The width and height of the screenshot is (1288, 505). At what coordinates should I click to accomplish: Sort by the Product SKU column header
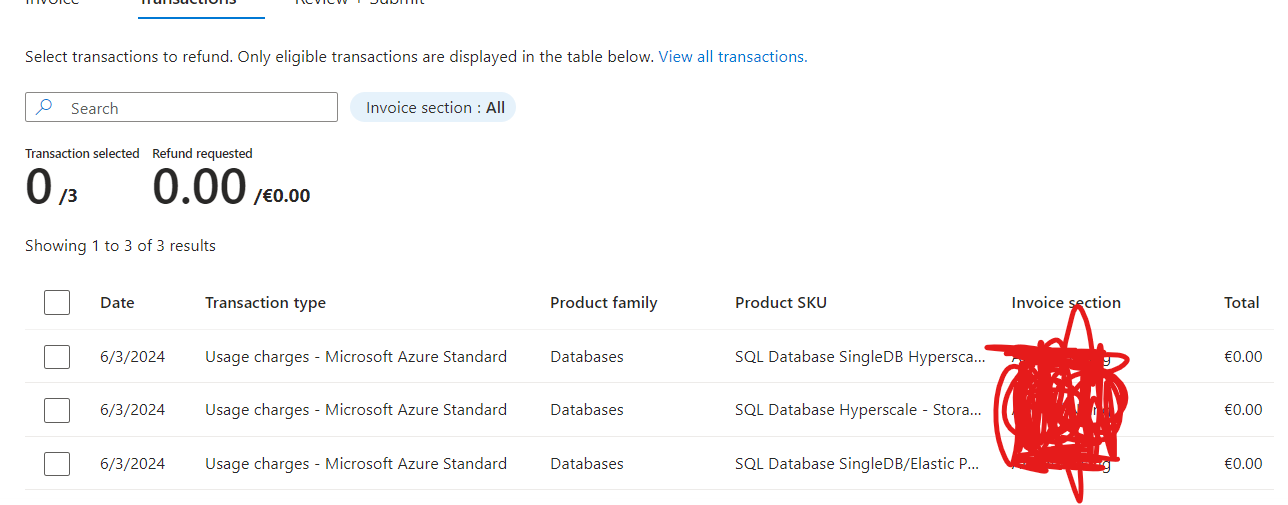point(780,303)
